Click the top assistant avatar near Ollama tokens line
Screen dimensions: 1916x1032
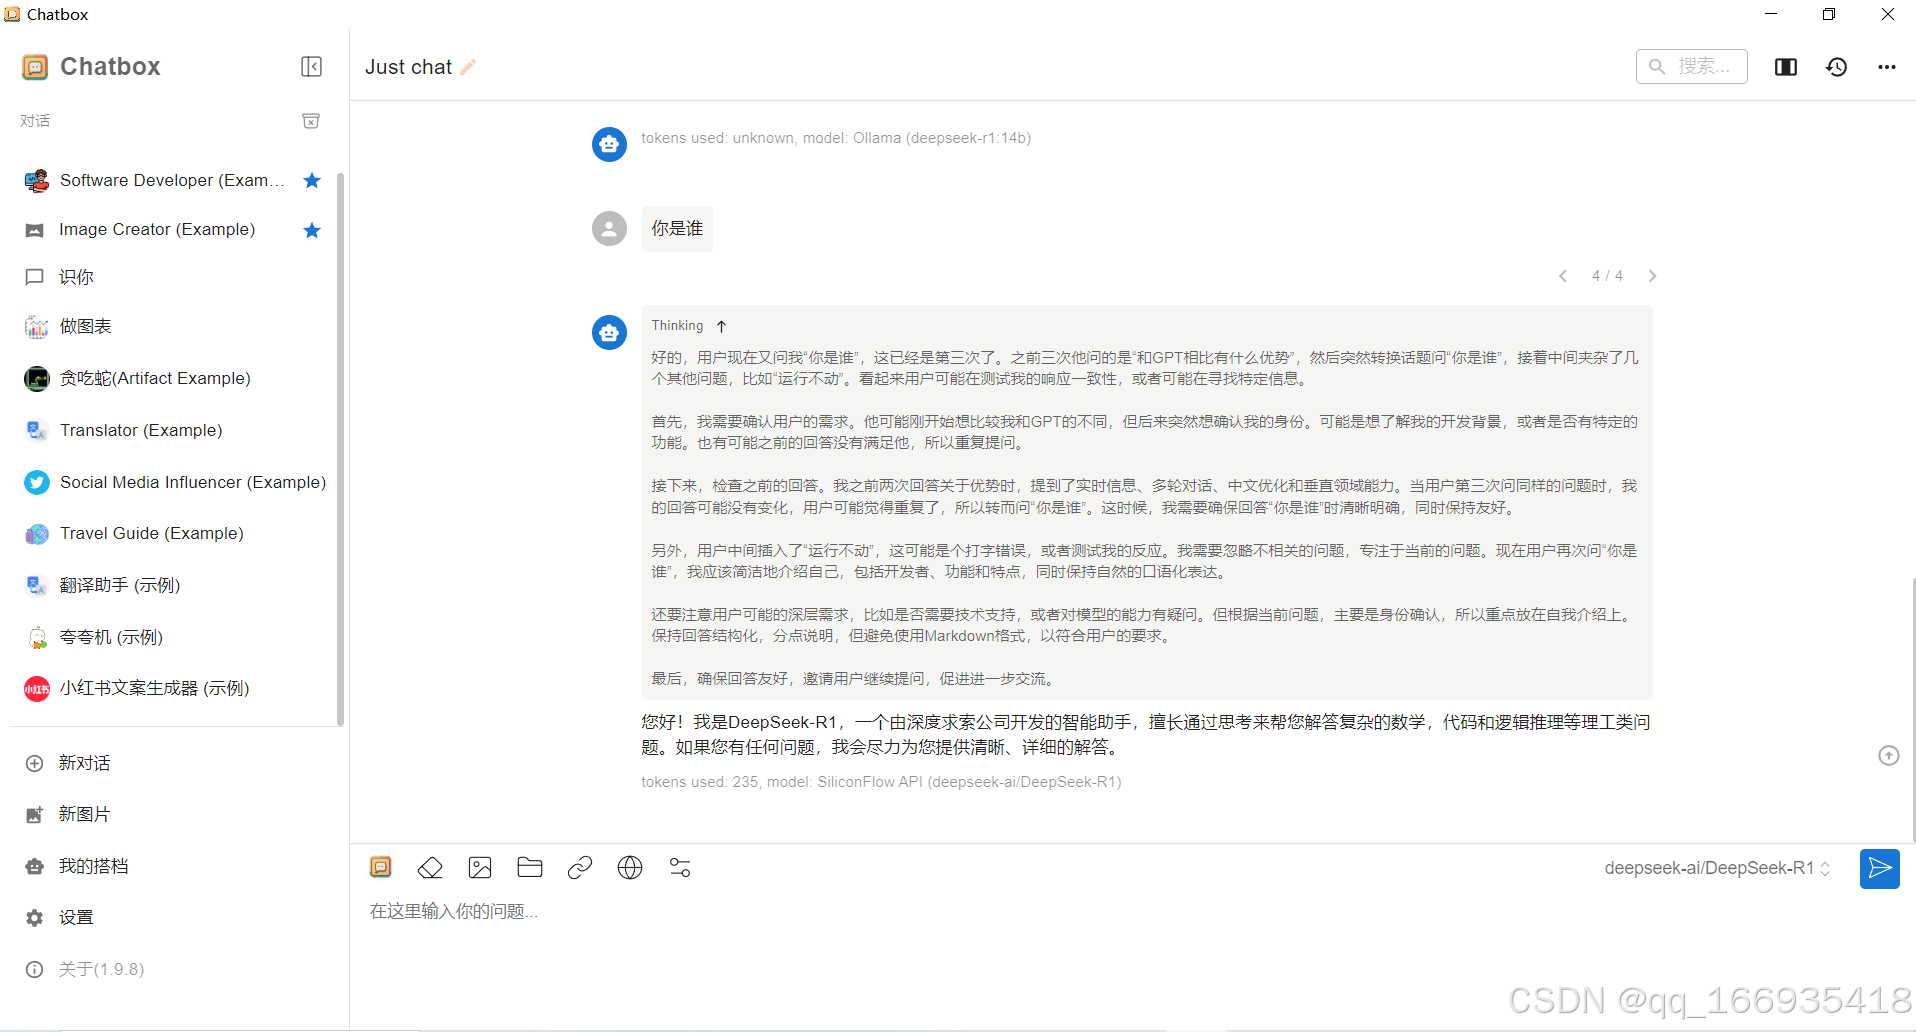(609, 144)
